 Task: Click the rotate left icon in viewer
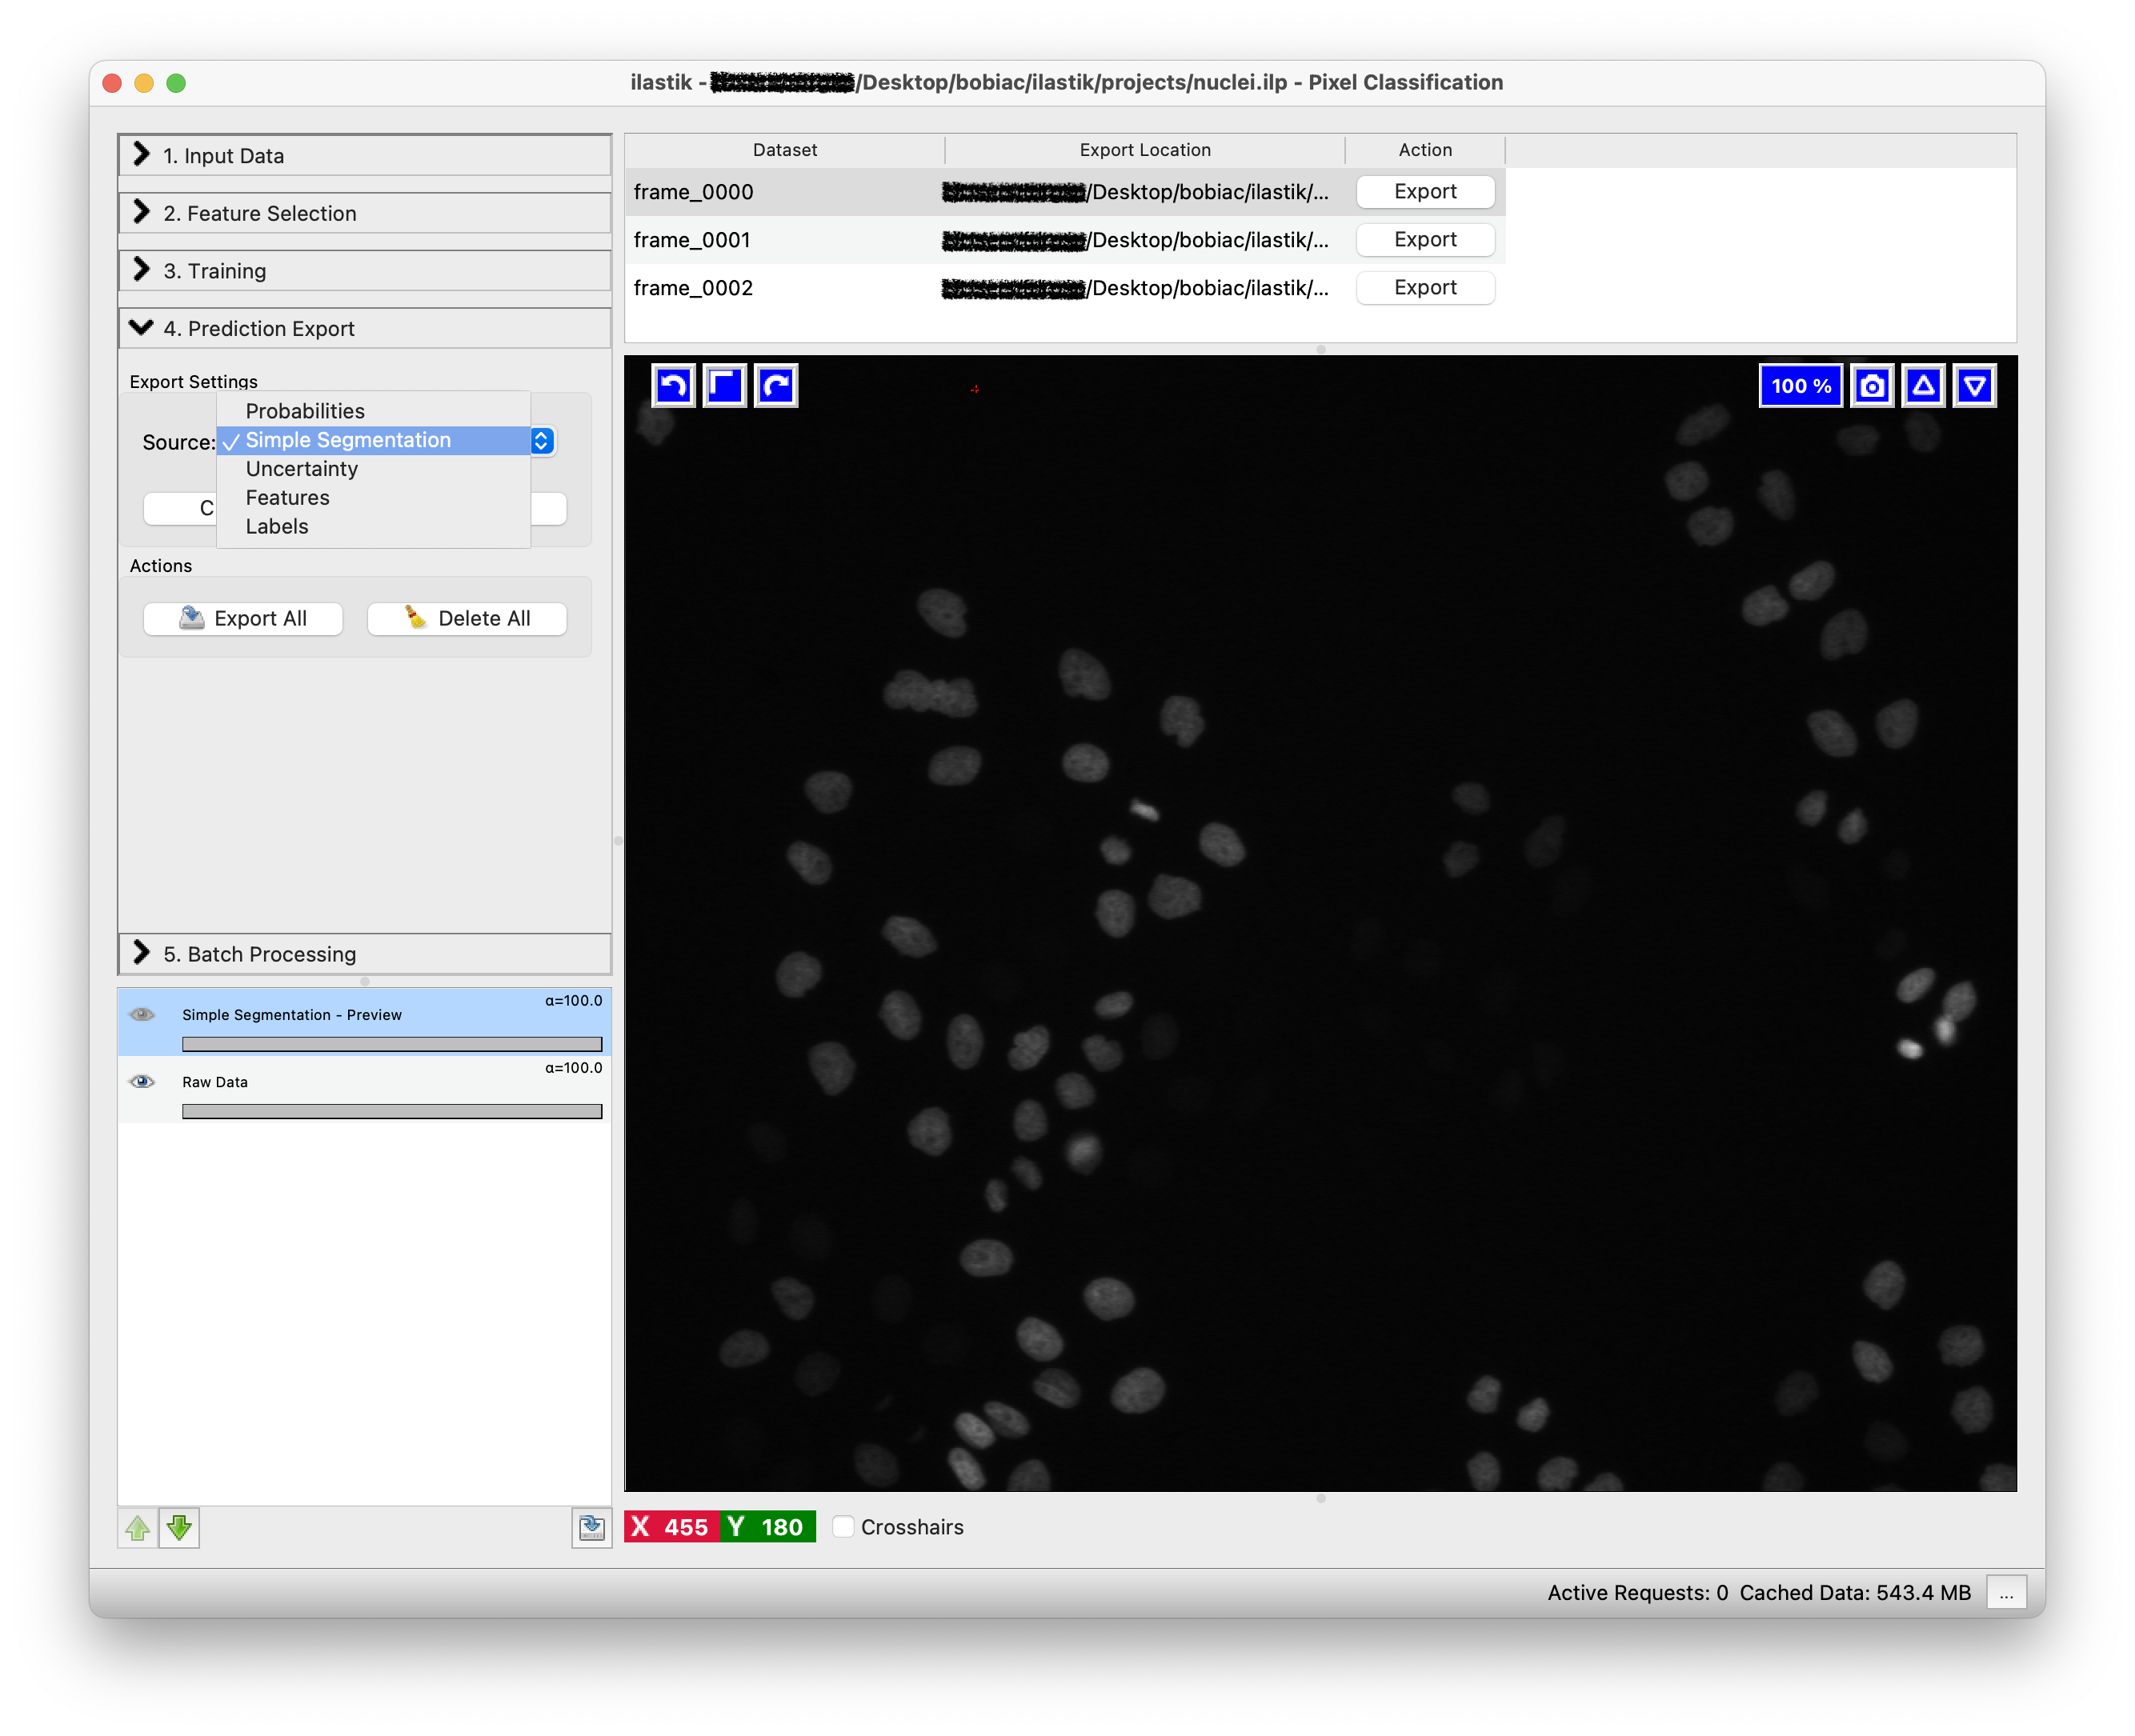(674, 386)
